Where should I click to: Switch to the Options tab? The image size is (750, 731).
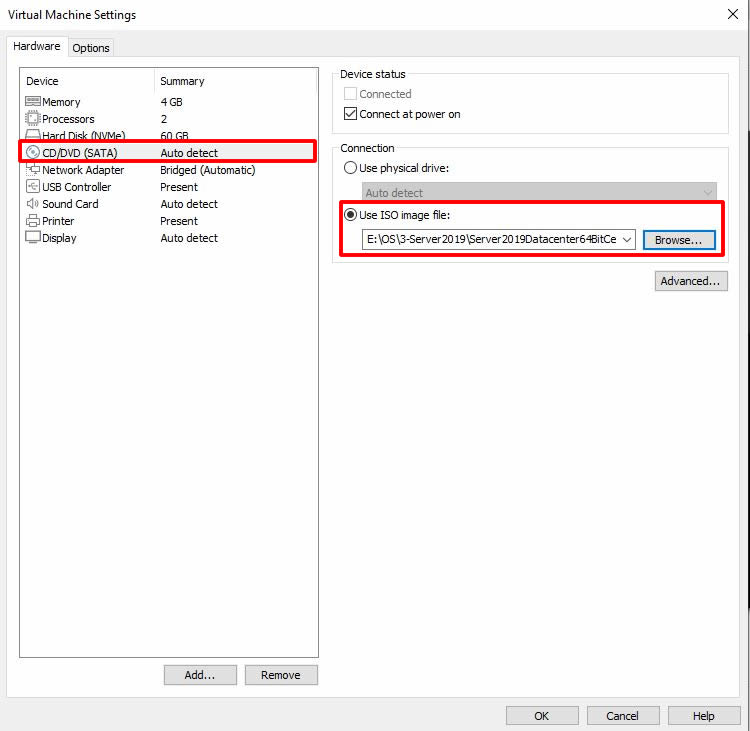point(91,48)
